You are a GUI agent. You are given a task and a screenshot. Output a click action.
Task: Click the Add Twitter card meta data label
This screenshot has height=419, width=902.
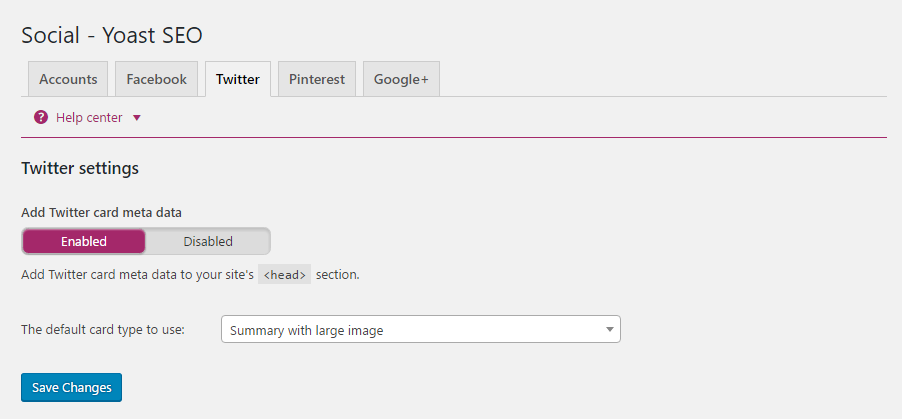click(101, 213)
